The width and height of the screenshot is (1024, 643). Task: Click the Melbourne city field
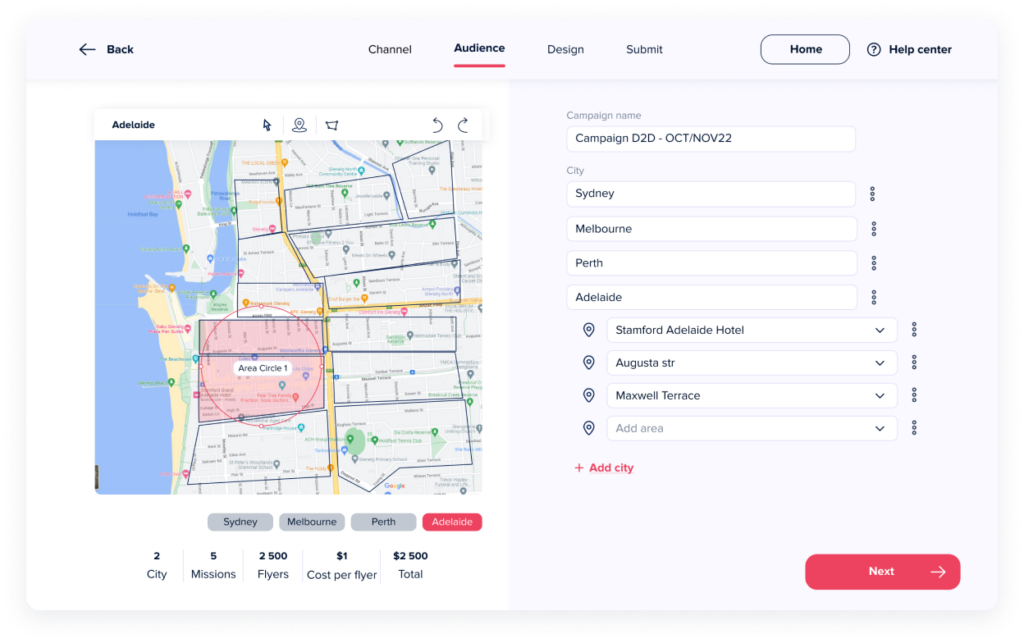[x=711, y=229]
